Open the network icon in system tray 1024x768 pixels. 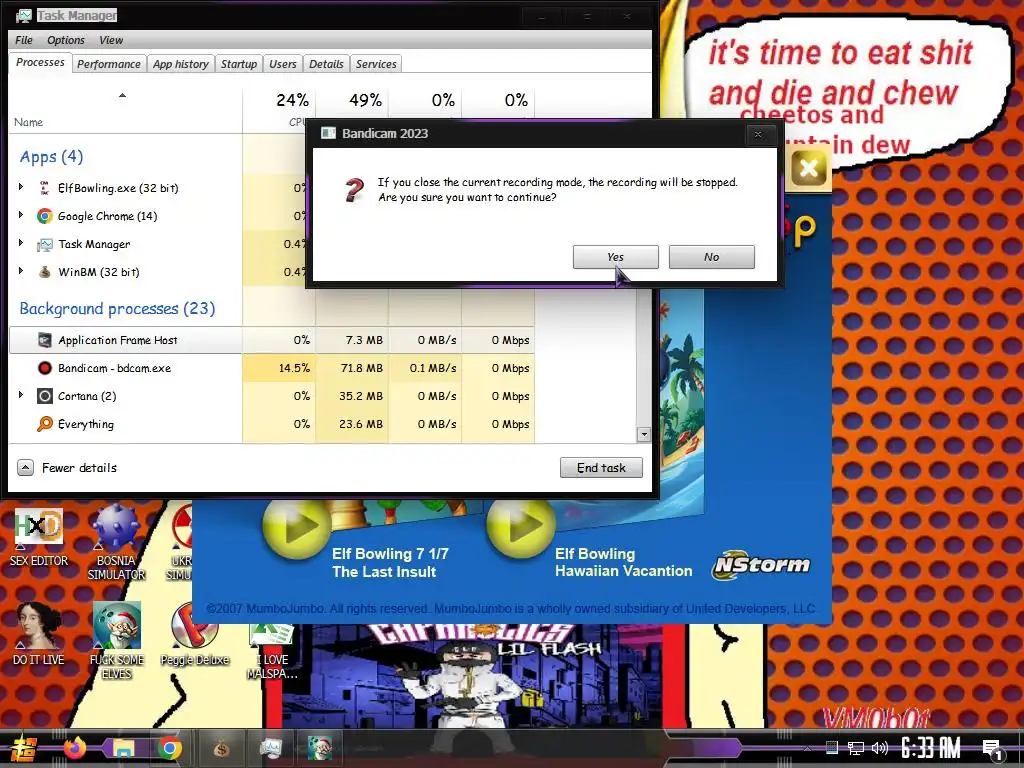(856, 748)
